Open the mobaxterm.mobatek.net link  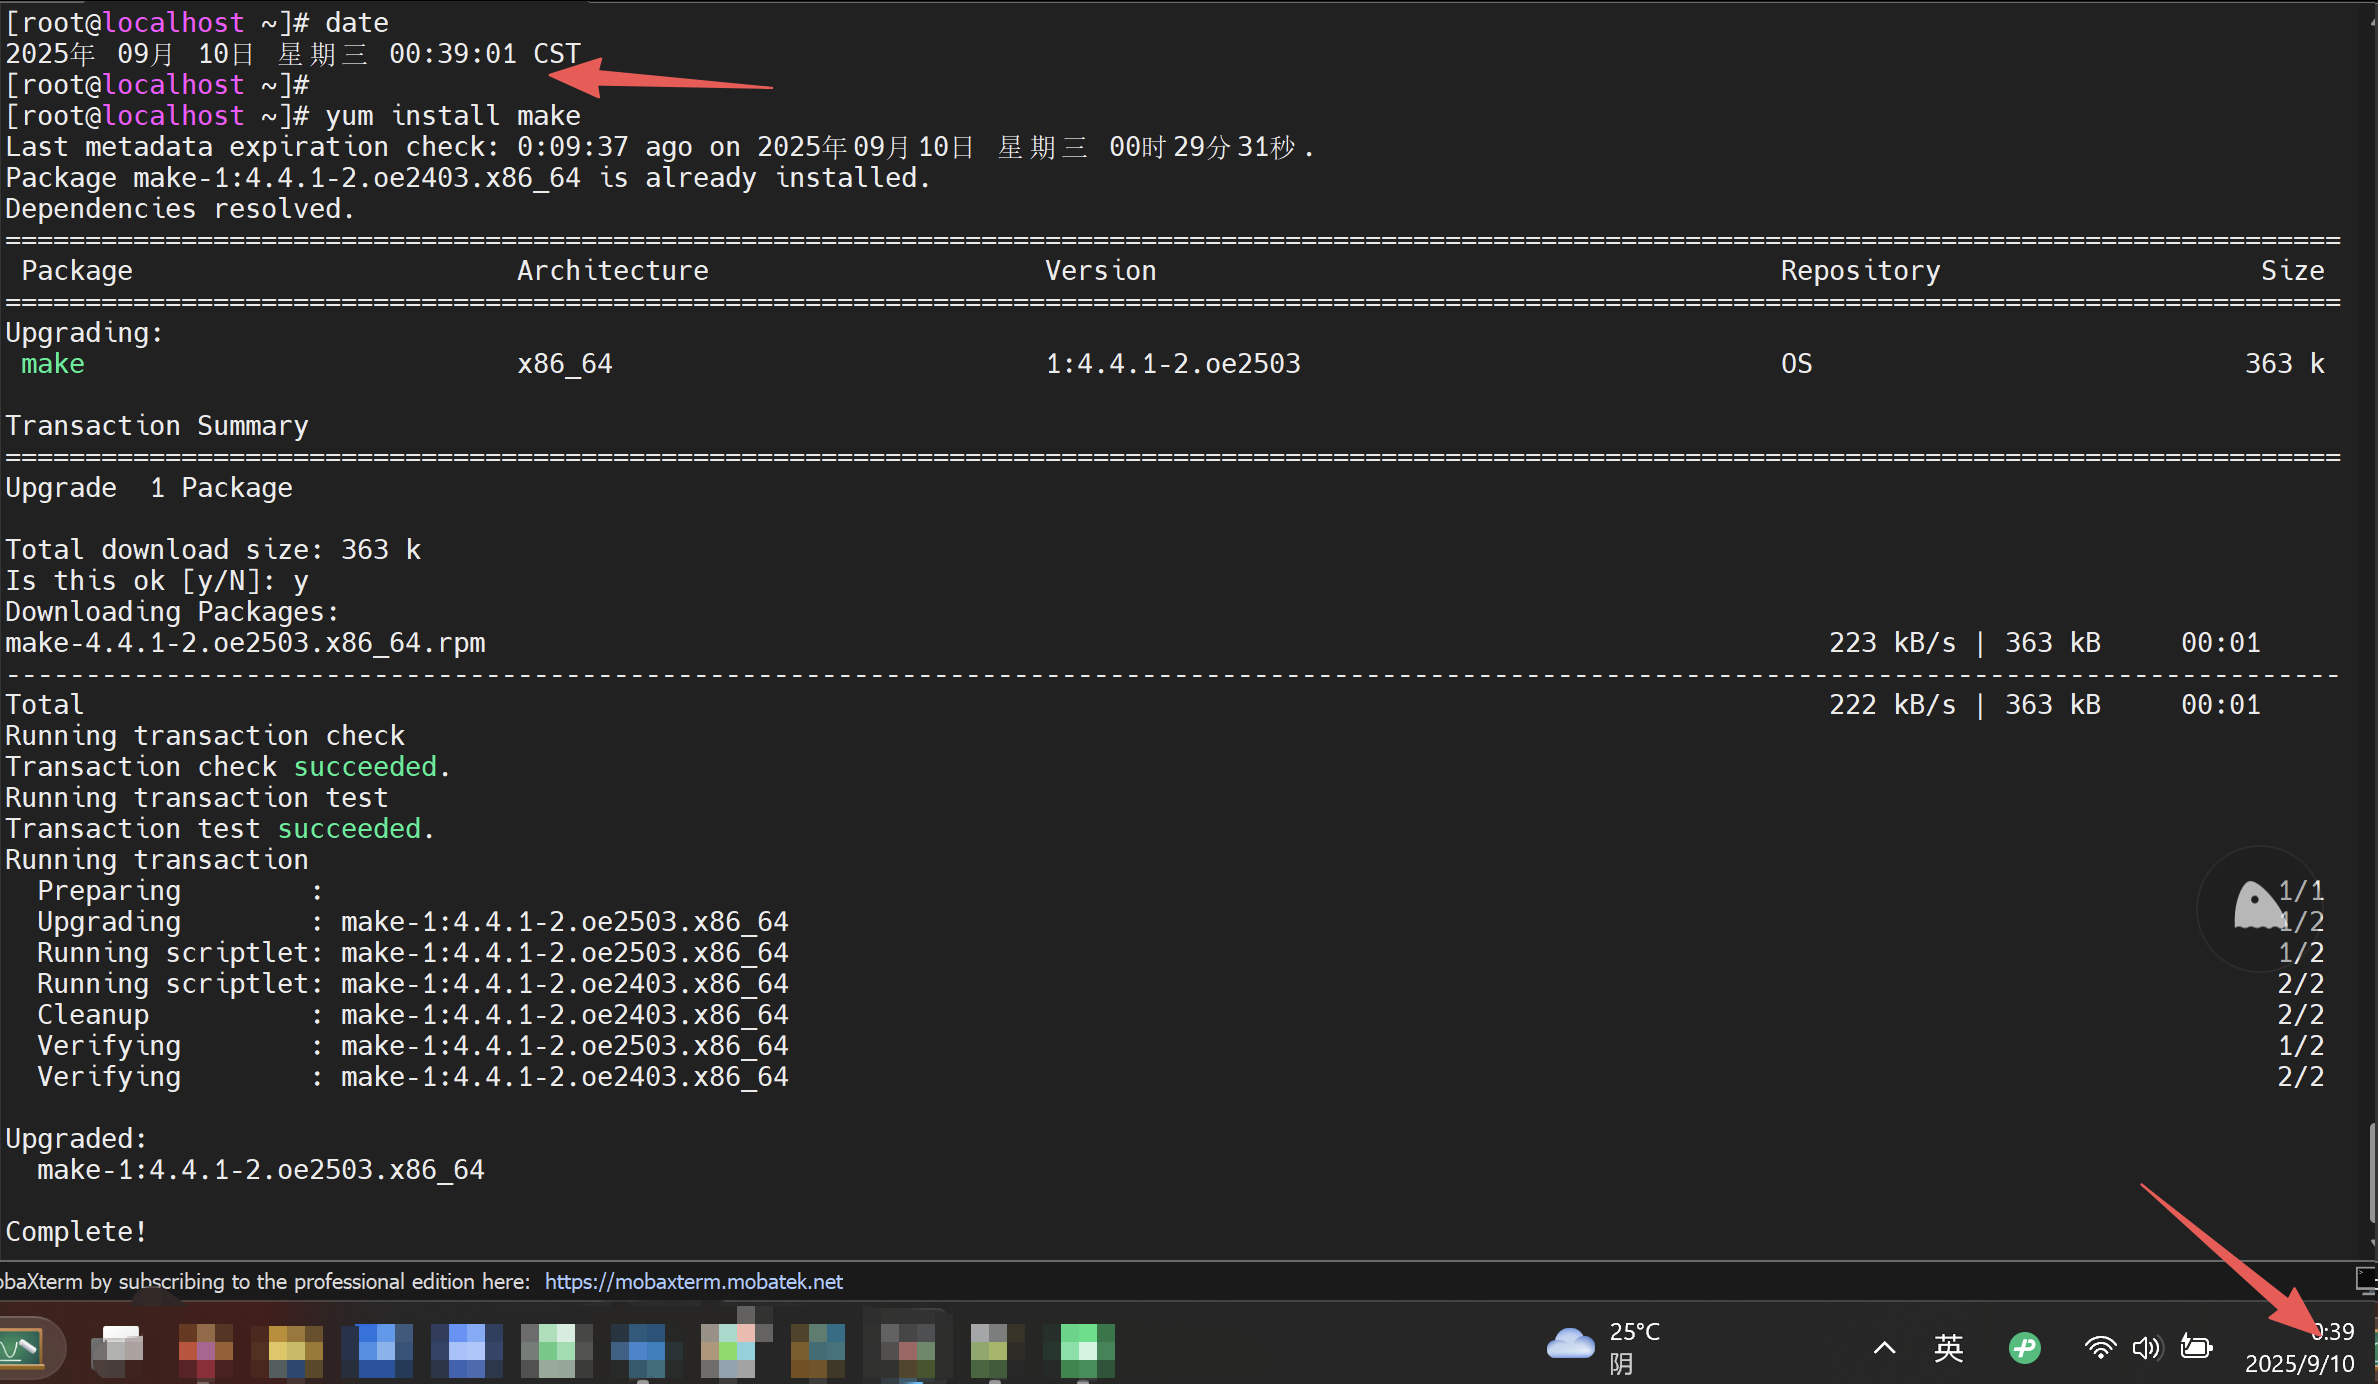coord(694,1281)
